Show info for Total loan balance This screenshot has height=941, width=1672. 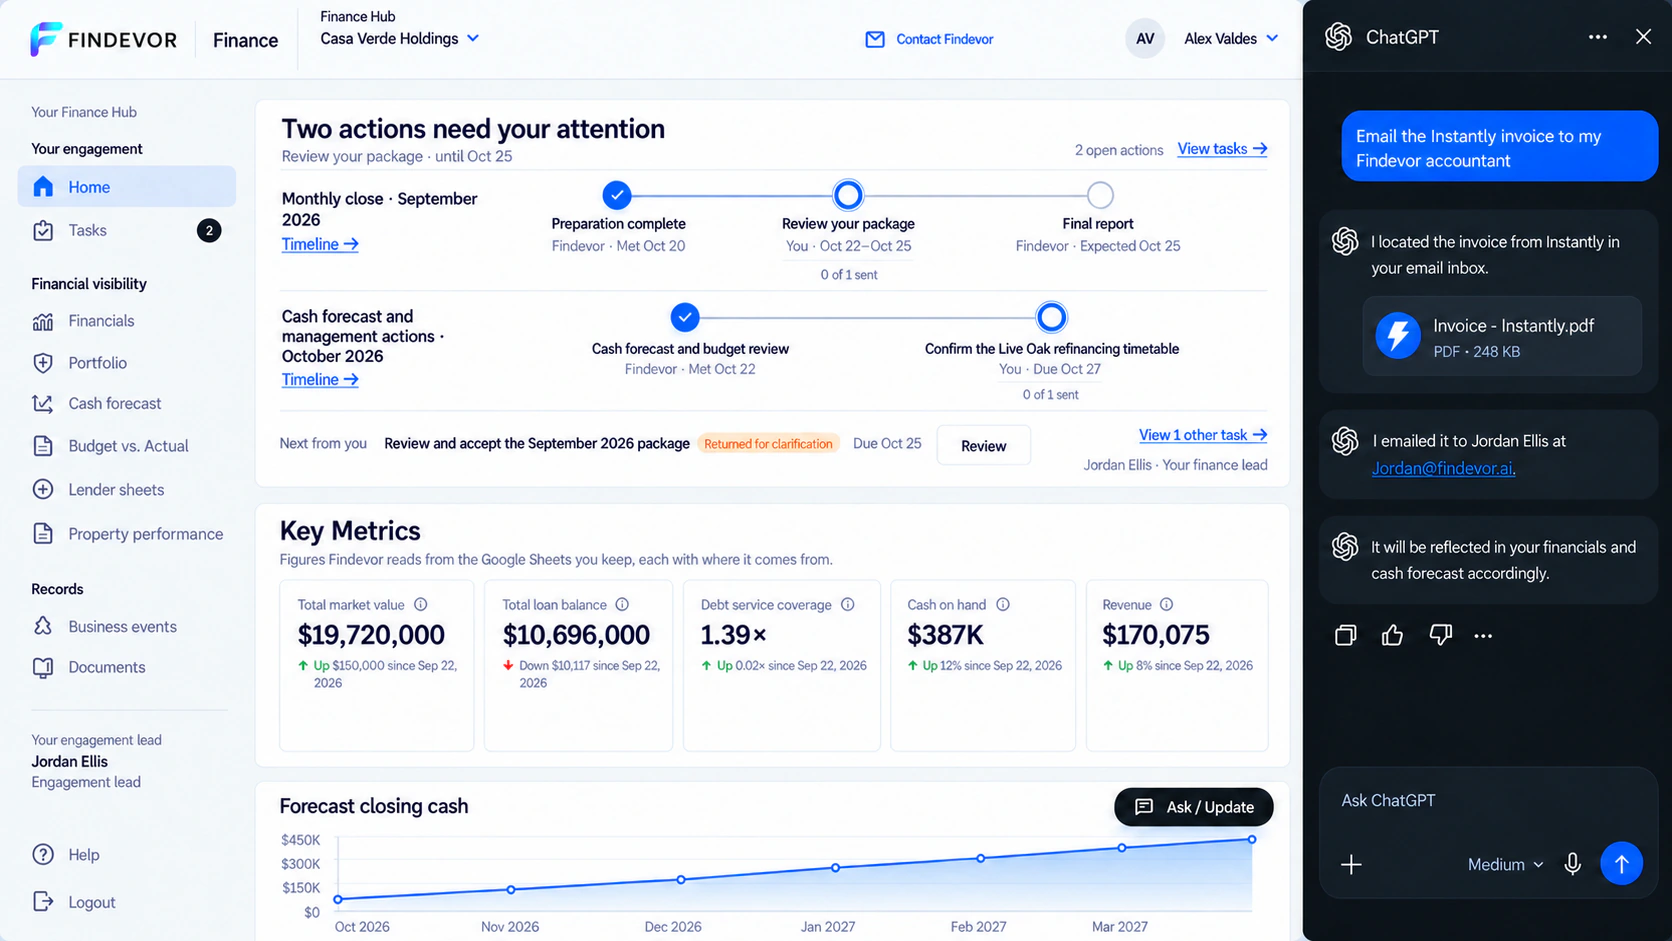click(x=622, y=605)
